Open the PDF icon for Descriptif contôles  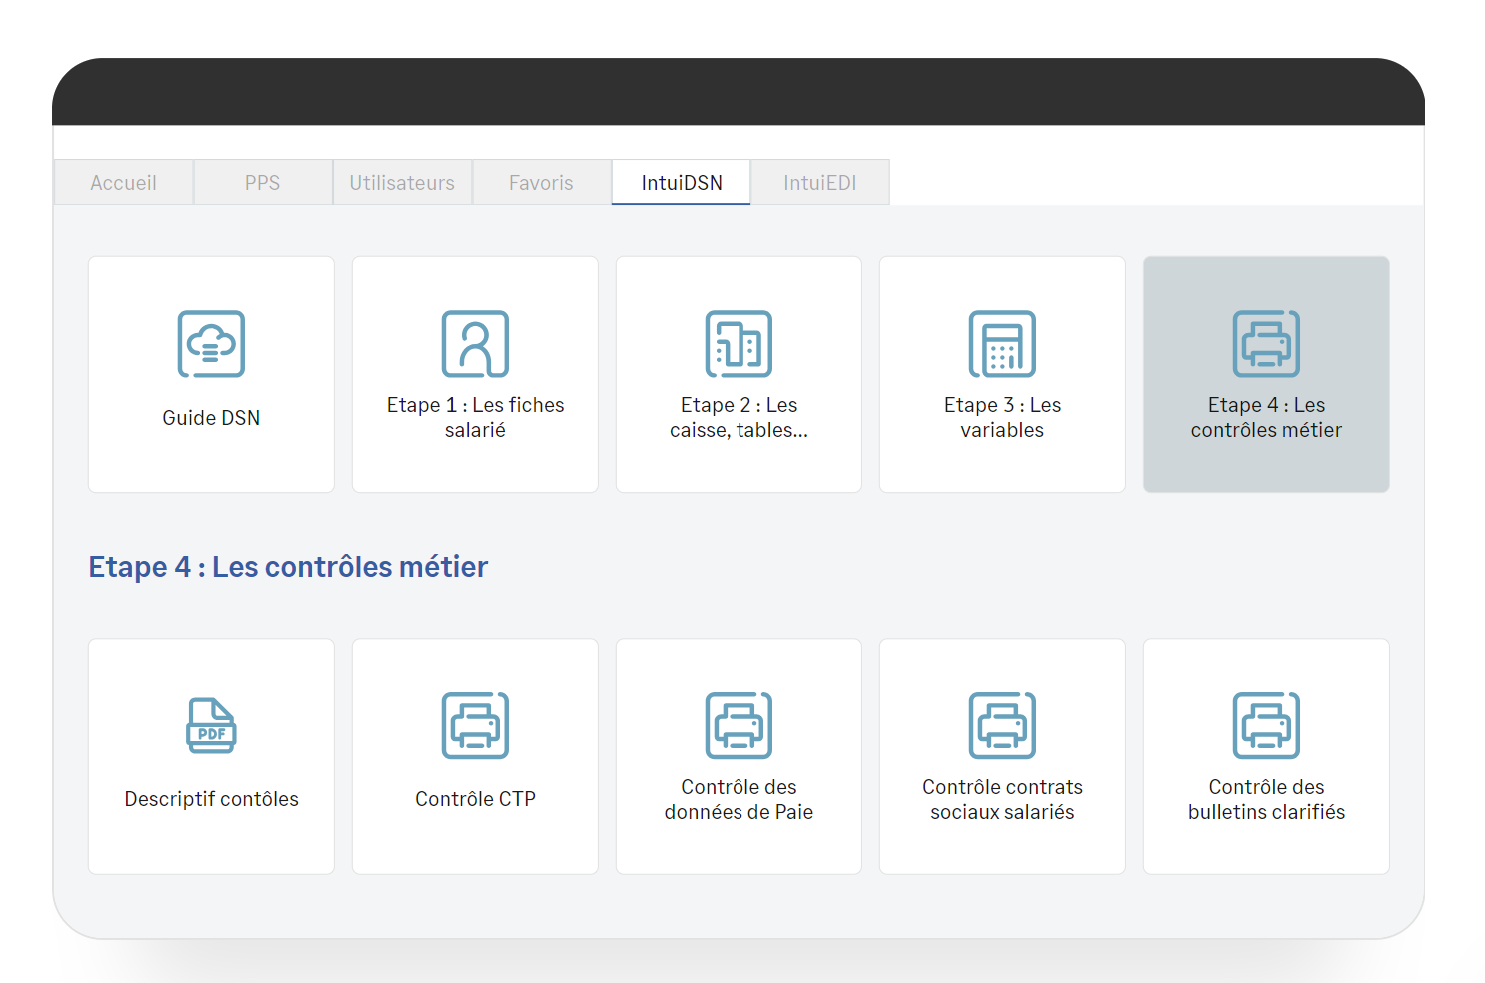(x=211, y=726)
